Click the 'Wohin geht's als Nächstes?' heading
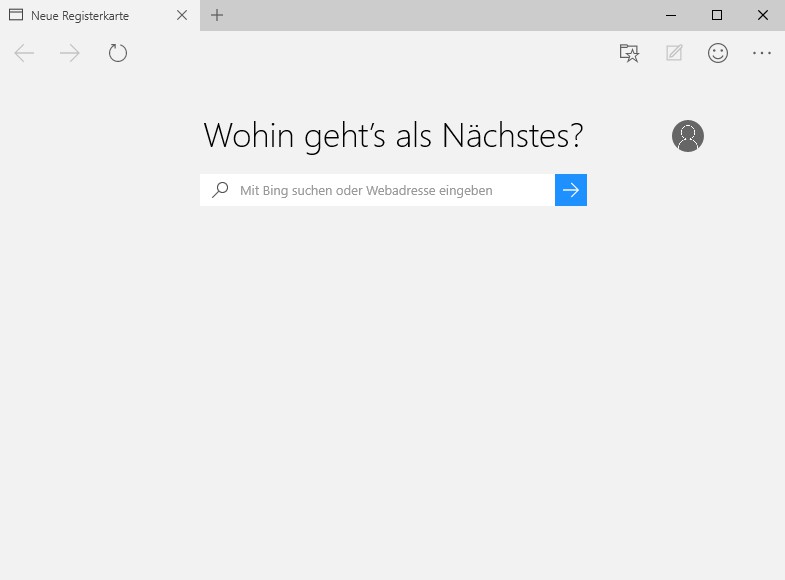This screenshot has height=580, width=785. [393, 136]
